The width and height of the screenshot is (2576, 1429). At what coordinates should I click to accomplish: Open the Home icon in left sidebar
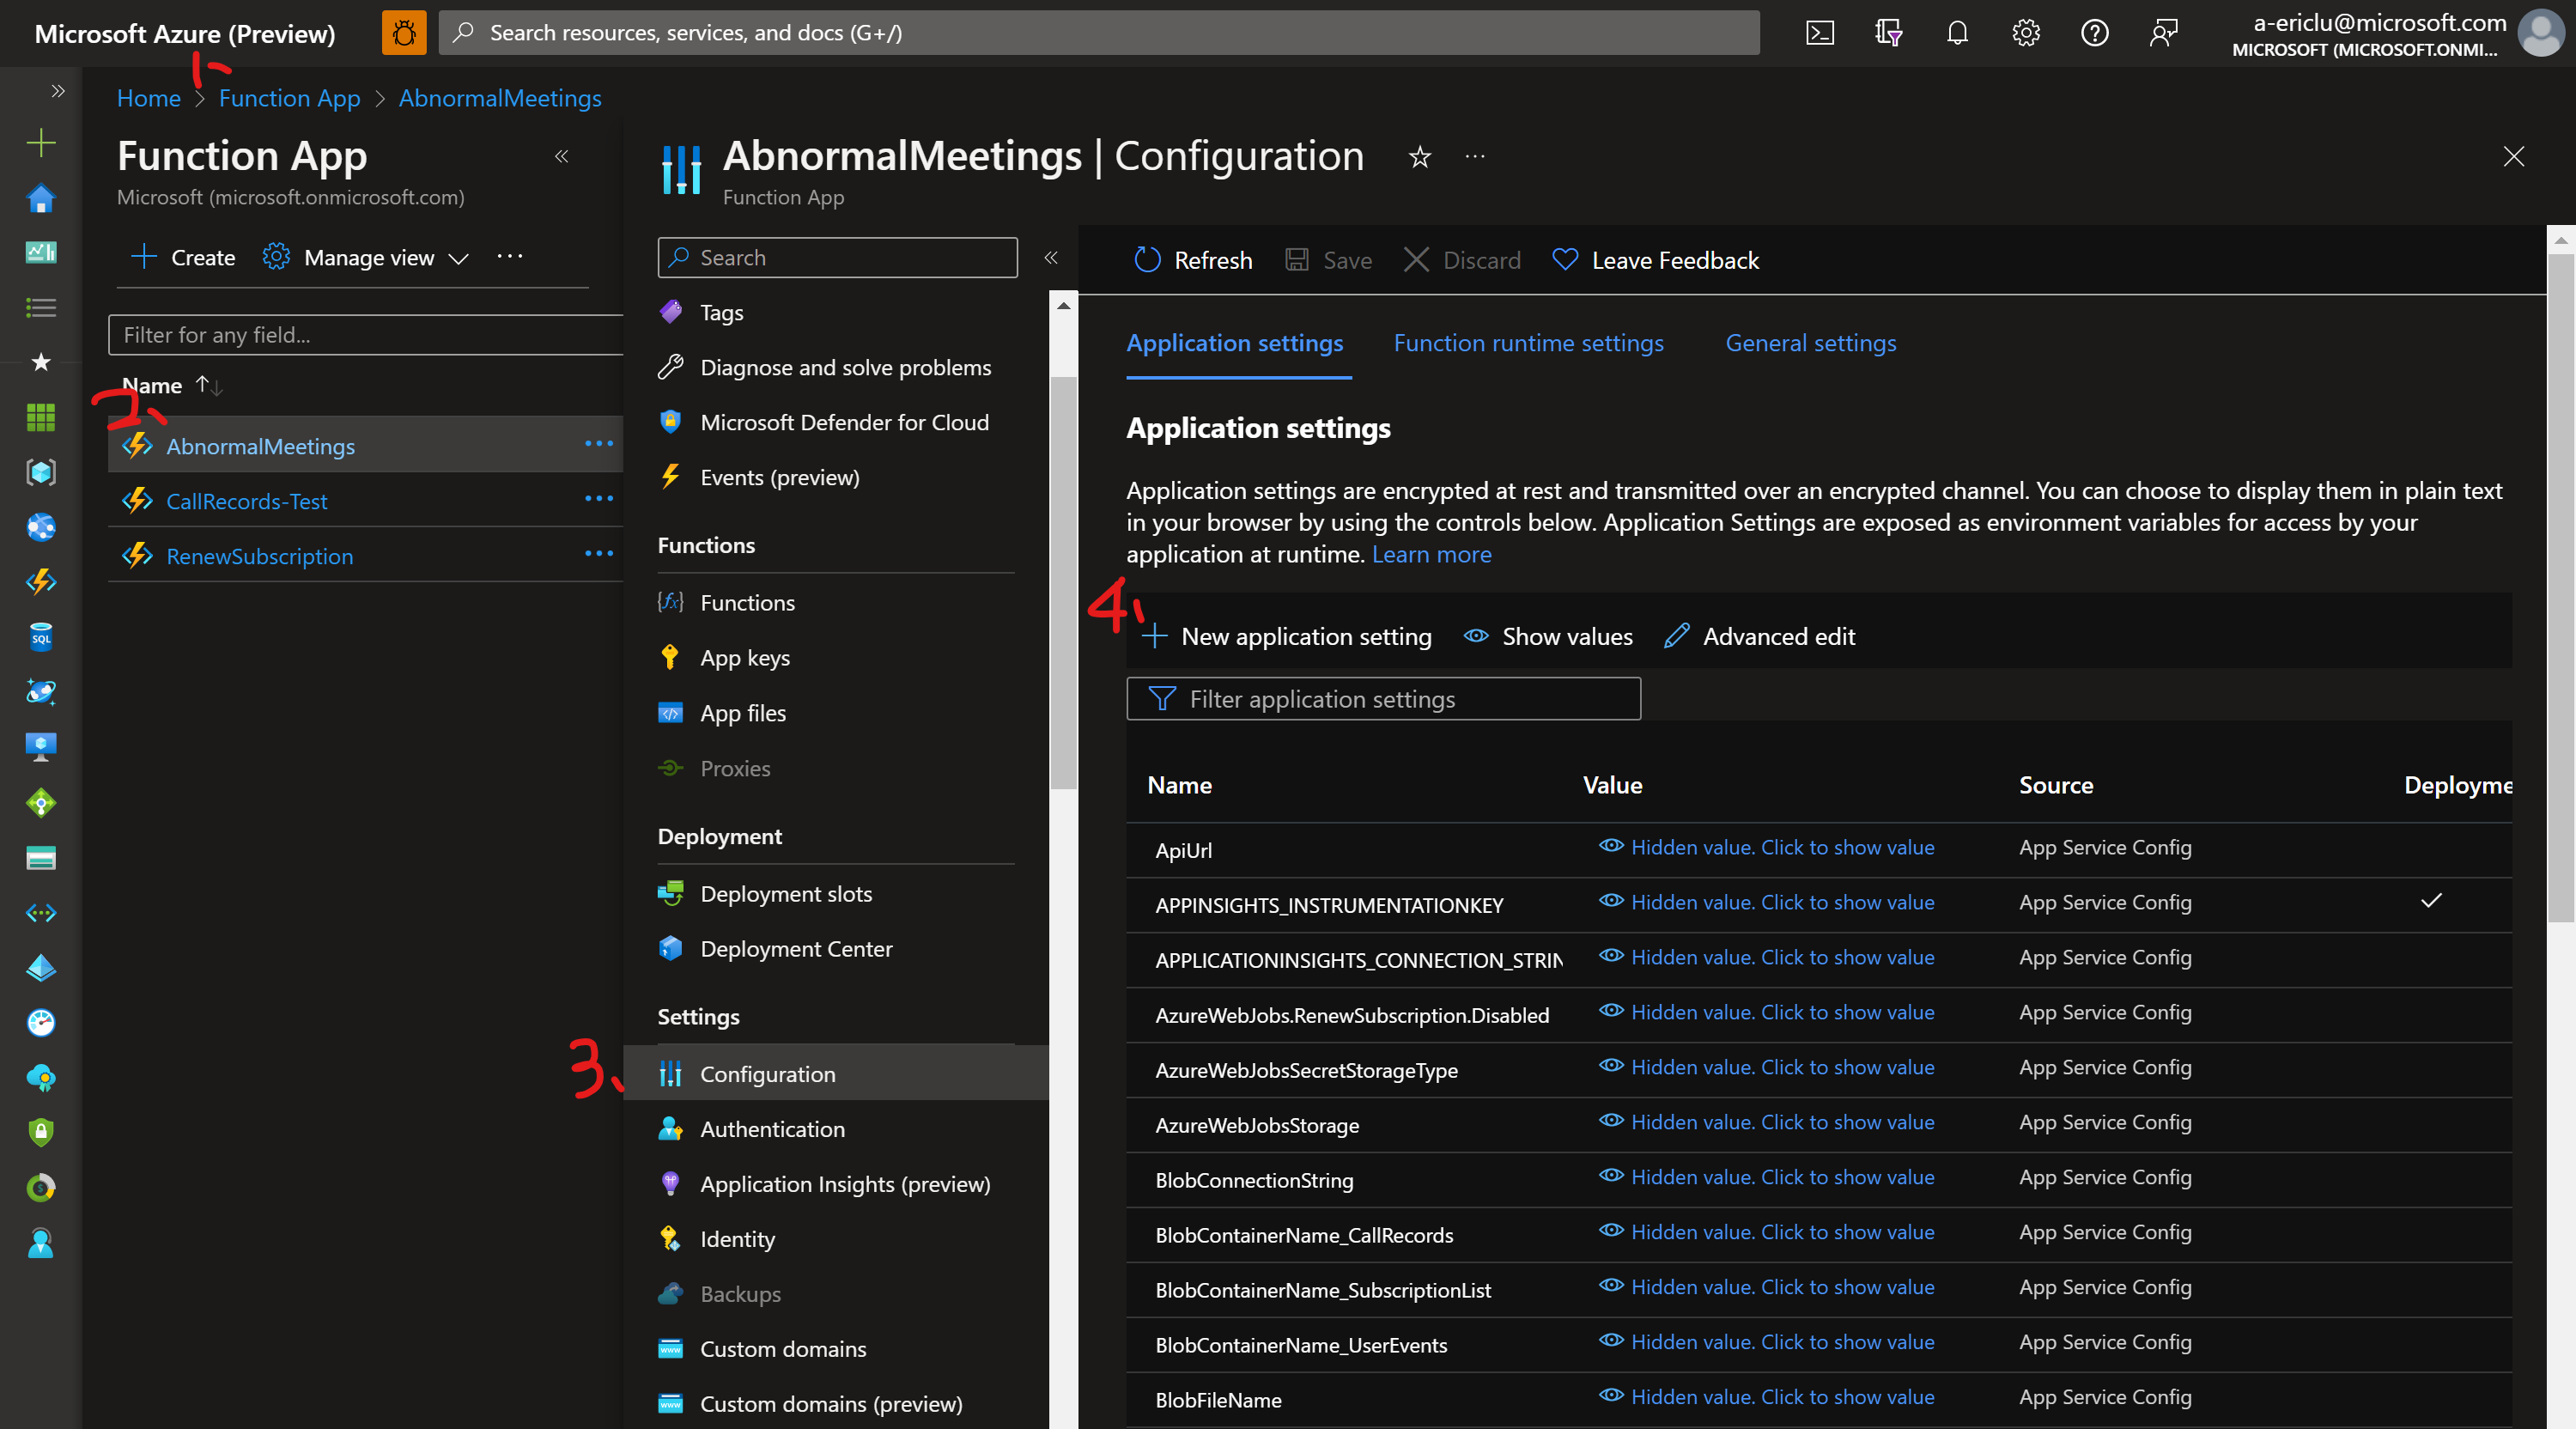point(41,198)
